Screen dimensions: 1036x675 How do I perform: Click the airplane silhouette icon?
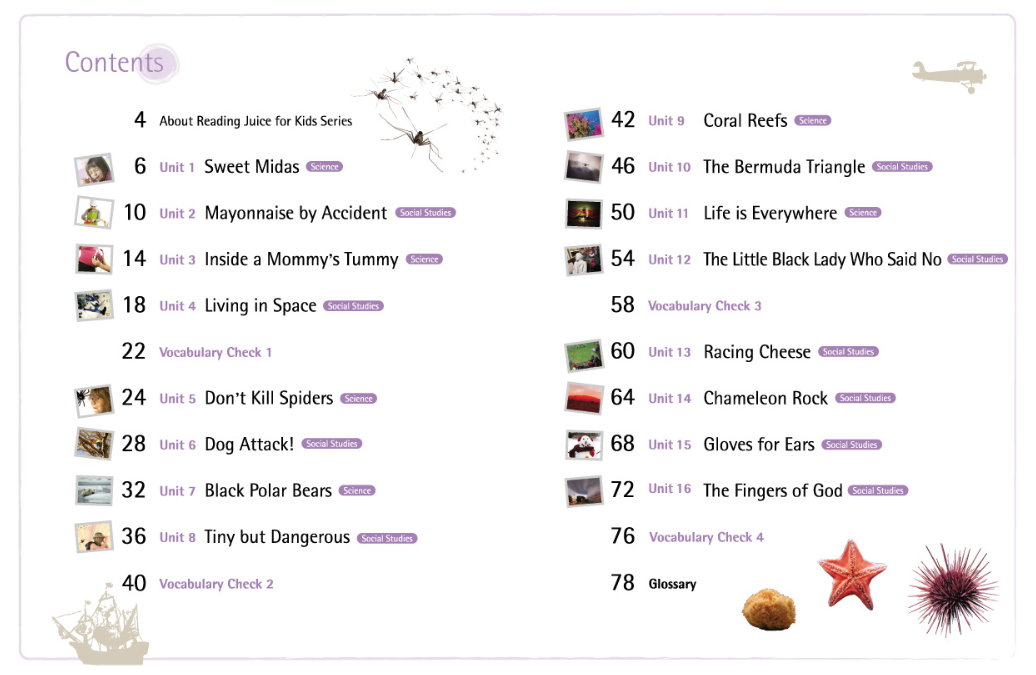click(x=949, y=75)
